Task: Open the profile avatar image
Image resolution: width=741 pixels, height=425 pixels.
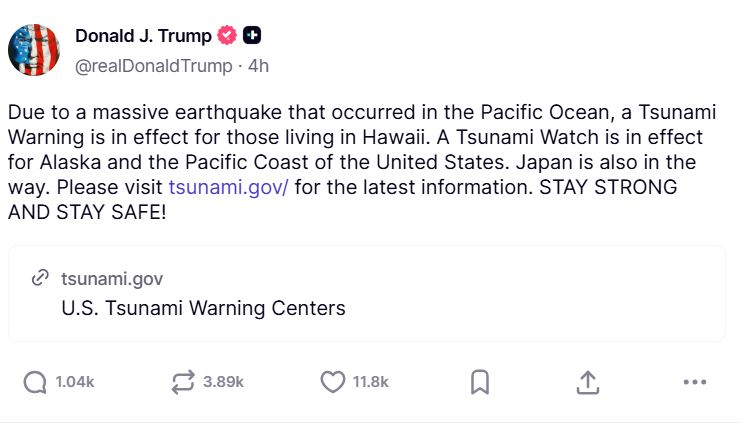Action: pos(34,50)
